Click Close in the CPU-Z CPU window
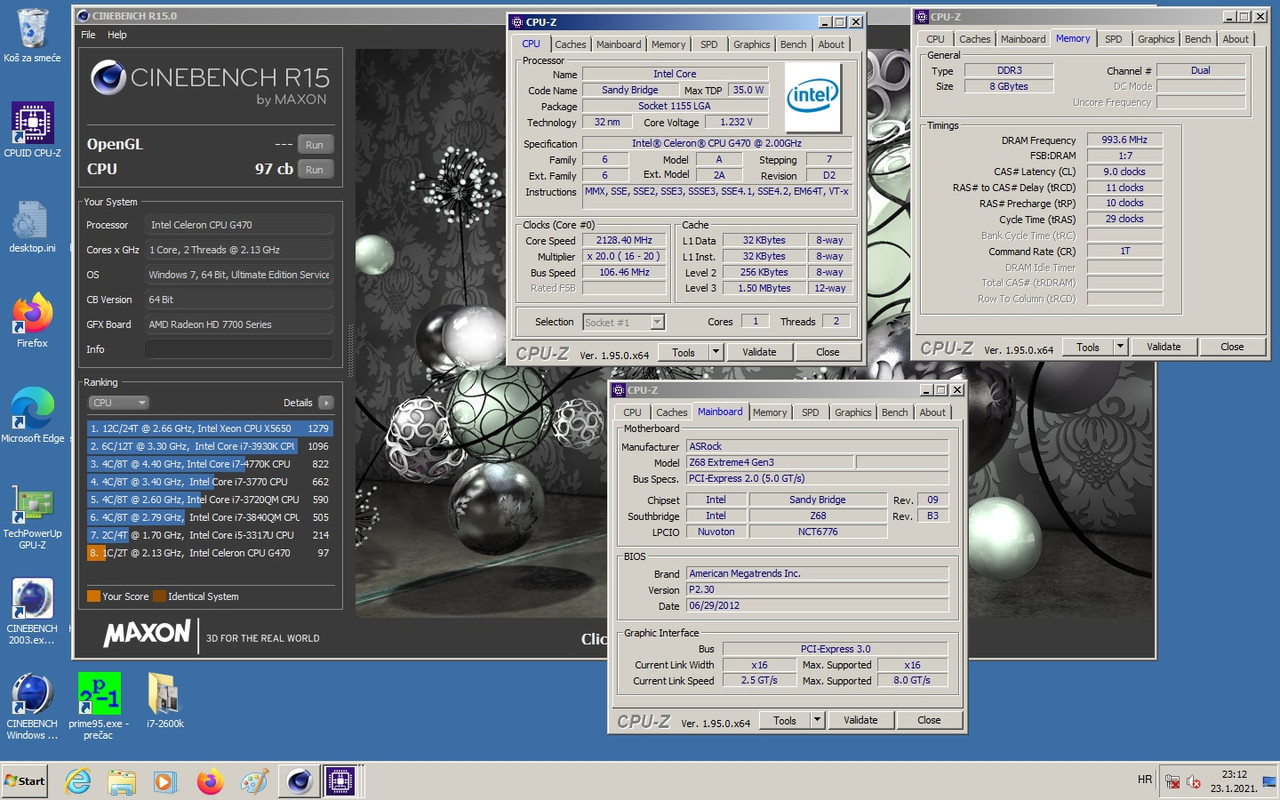The image size is (1280, 800). (827, 352)
